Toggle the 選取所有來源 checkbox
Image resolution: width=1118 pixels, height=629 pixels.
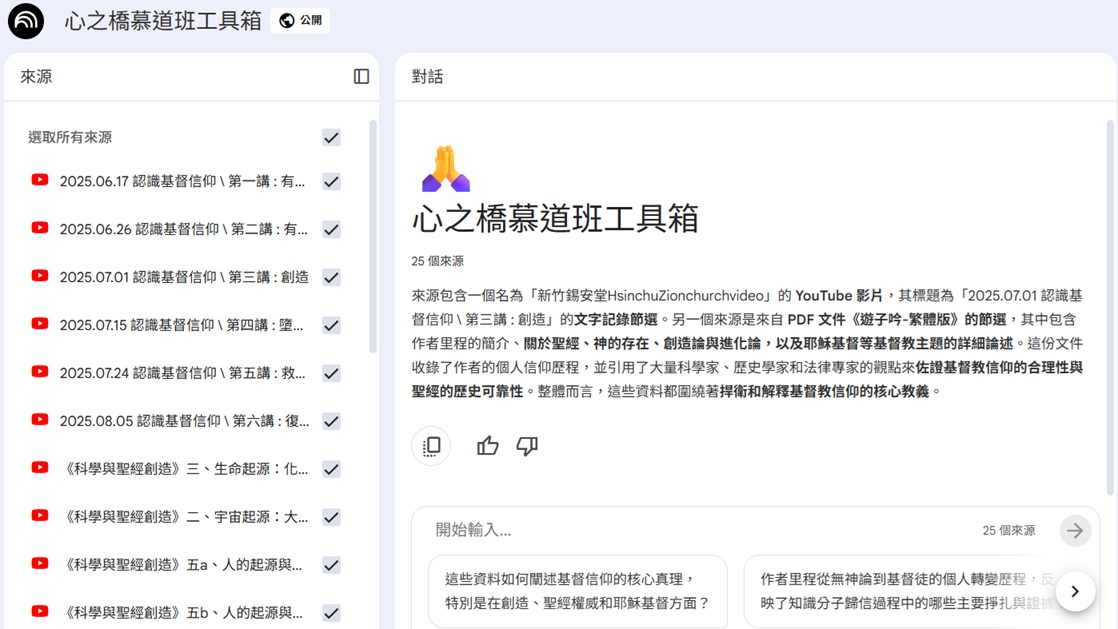(x=331, y=138)
